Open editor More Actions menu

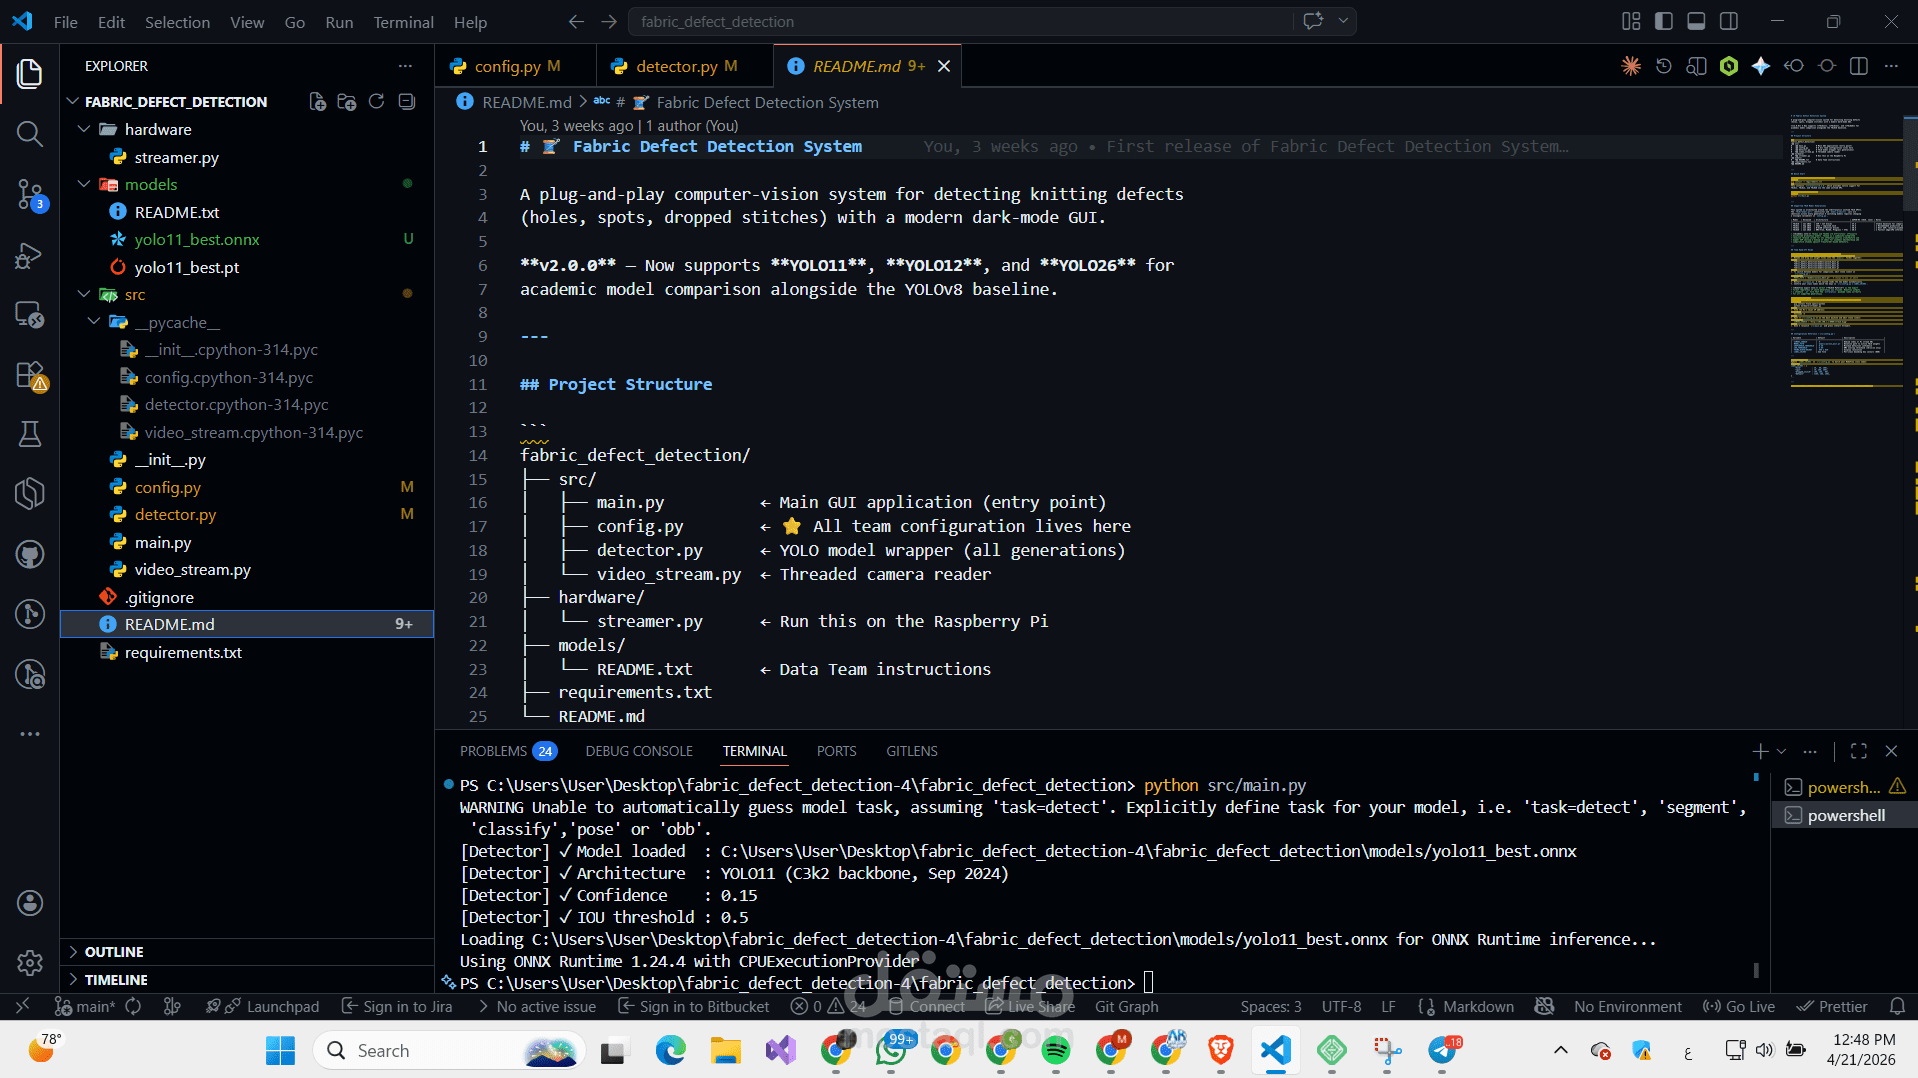pyautogui.click(x=1891, y=66)
